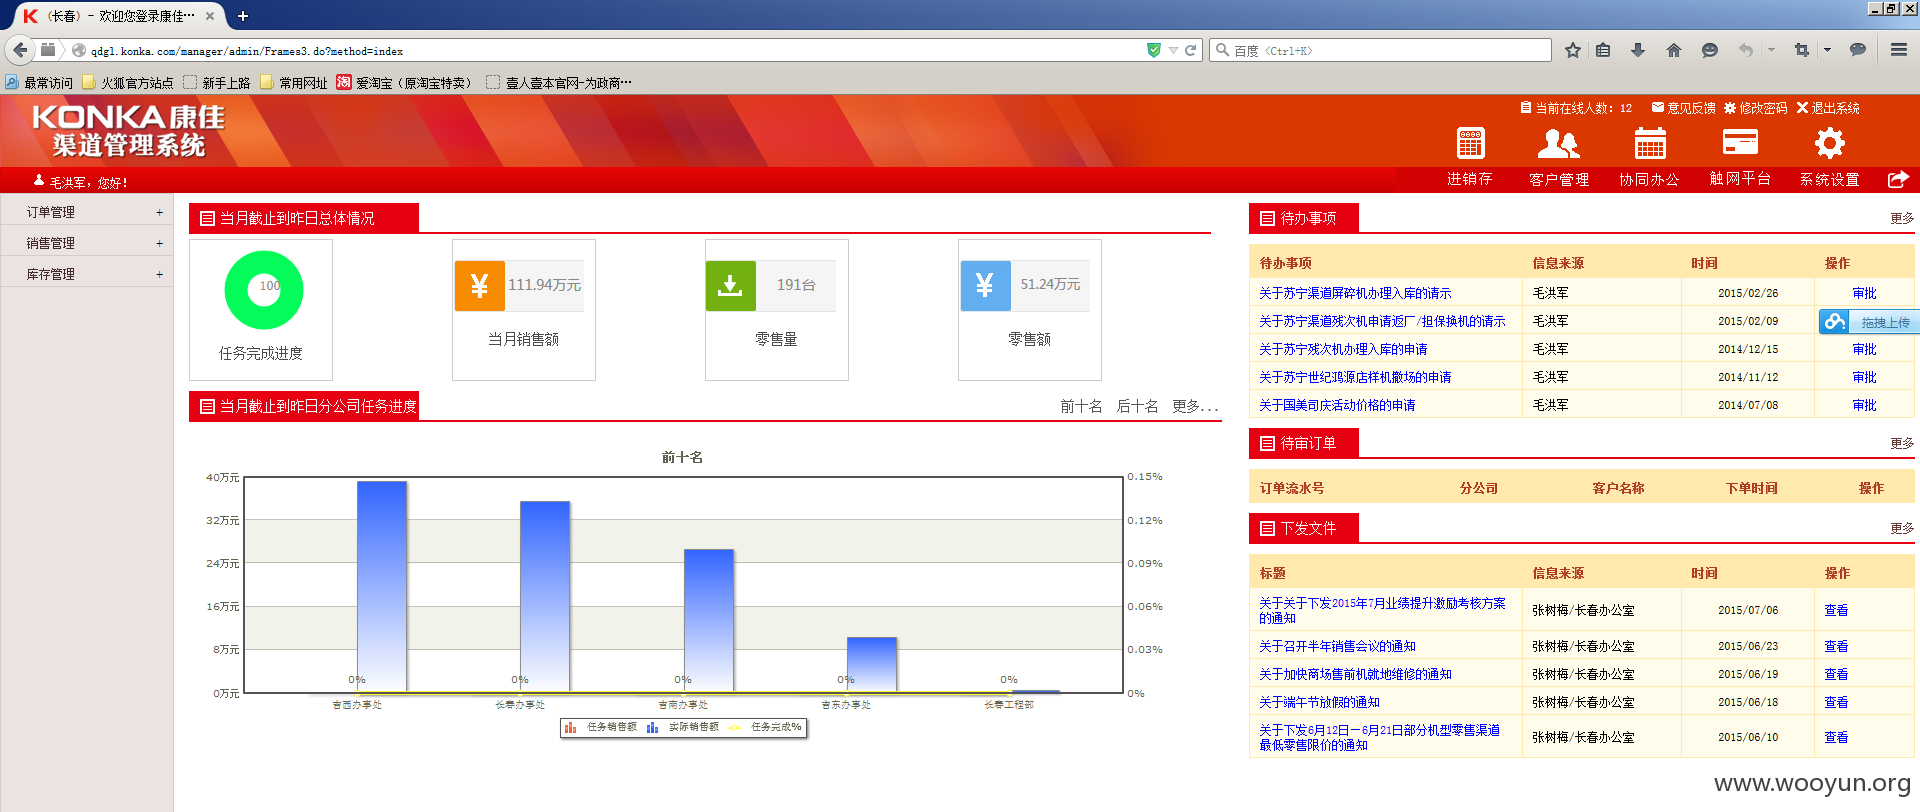Viewport: 1920px width, 812px height.
Task: Switch chart to 前十名
Action: 1081,406
